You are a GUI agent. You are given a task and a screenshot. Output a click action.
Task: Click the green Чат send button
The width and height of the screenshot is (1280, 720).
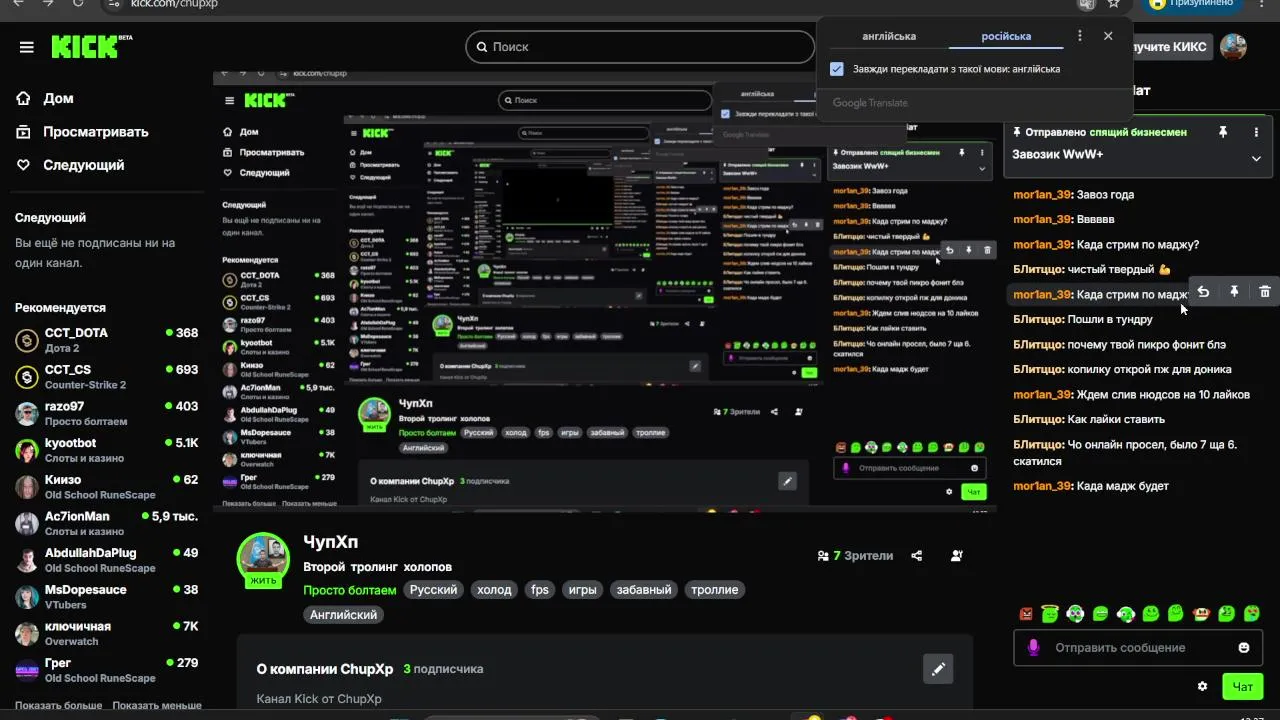1242,686
